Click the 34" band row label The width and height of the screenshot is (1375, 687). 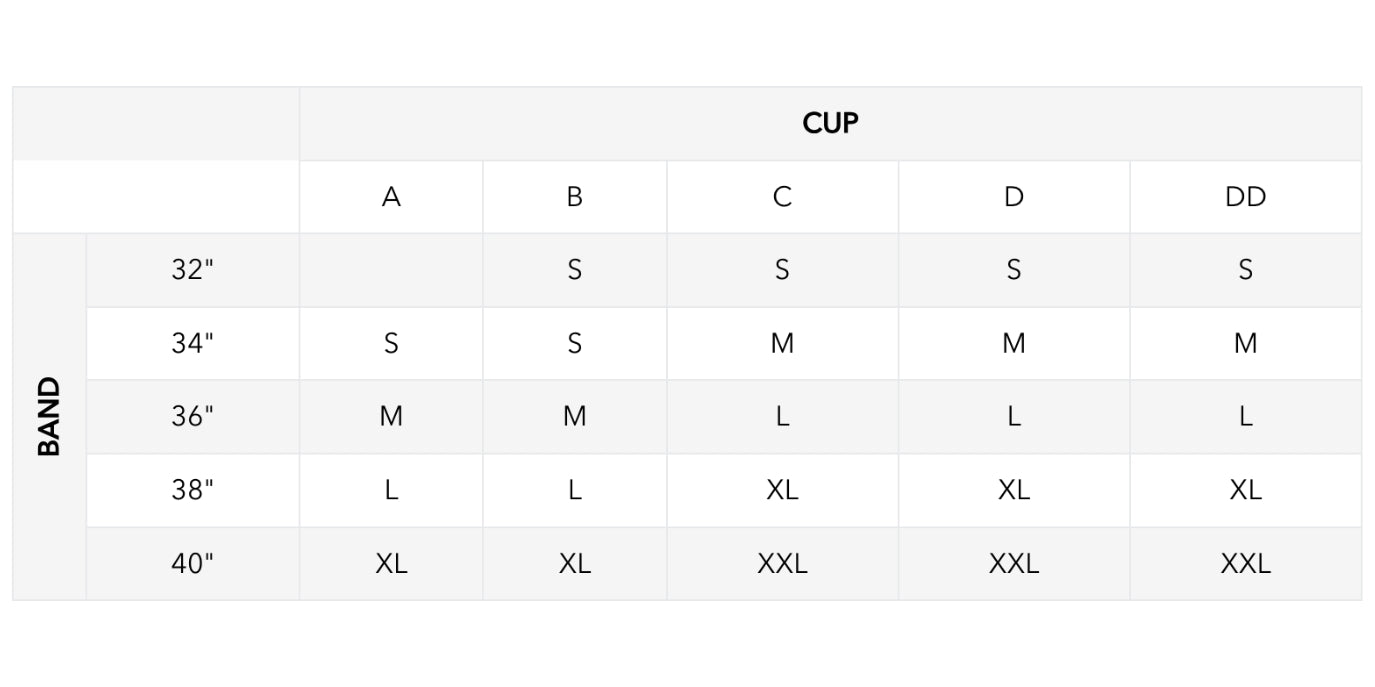coord(192,343)
